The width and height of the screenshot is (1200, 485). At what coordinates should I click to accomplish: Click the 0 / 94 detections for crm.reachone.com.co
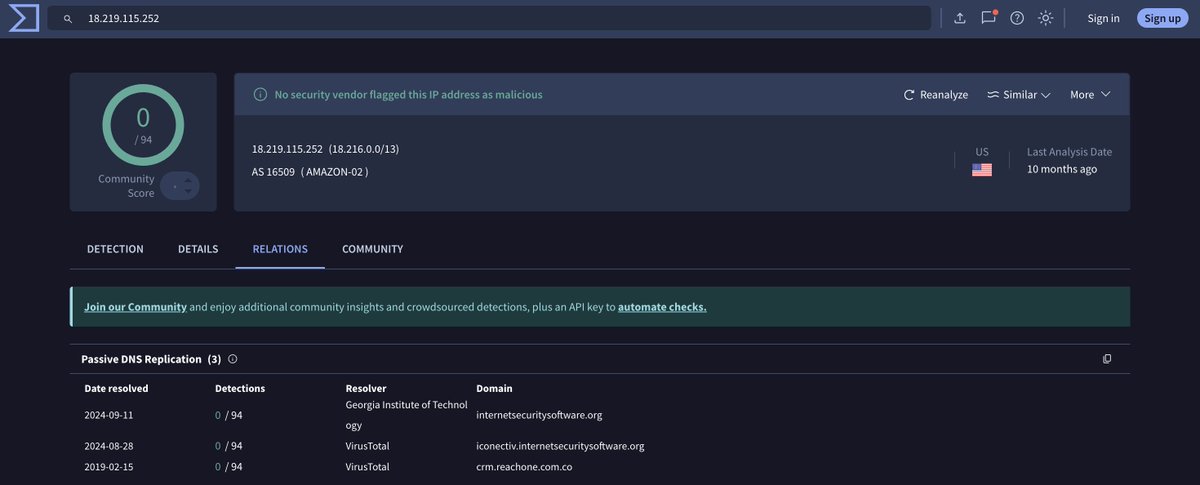[229, 466]
